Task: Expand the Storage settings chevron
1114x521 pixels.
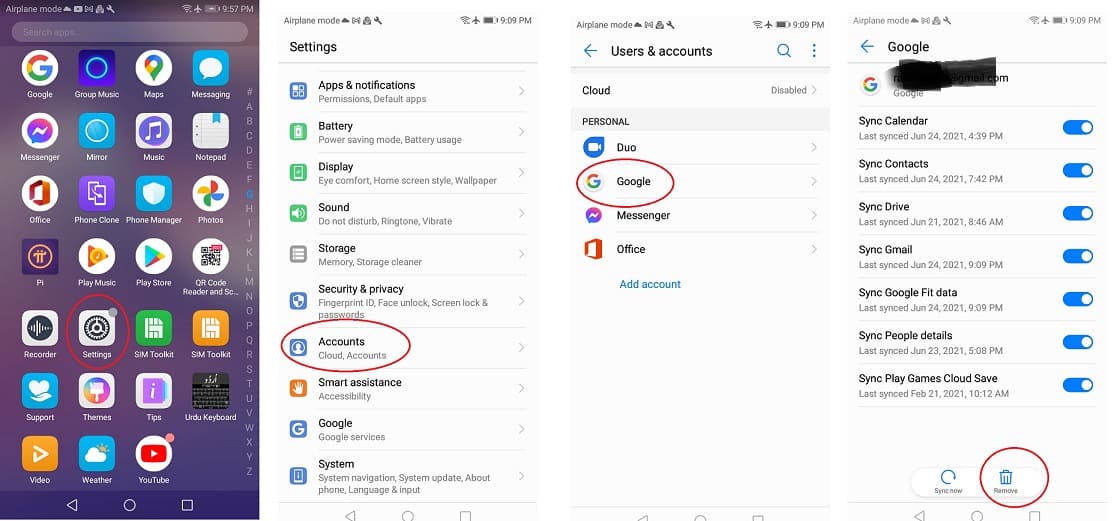Action: (522, 254)
